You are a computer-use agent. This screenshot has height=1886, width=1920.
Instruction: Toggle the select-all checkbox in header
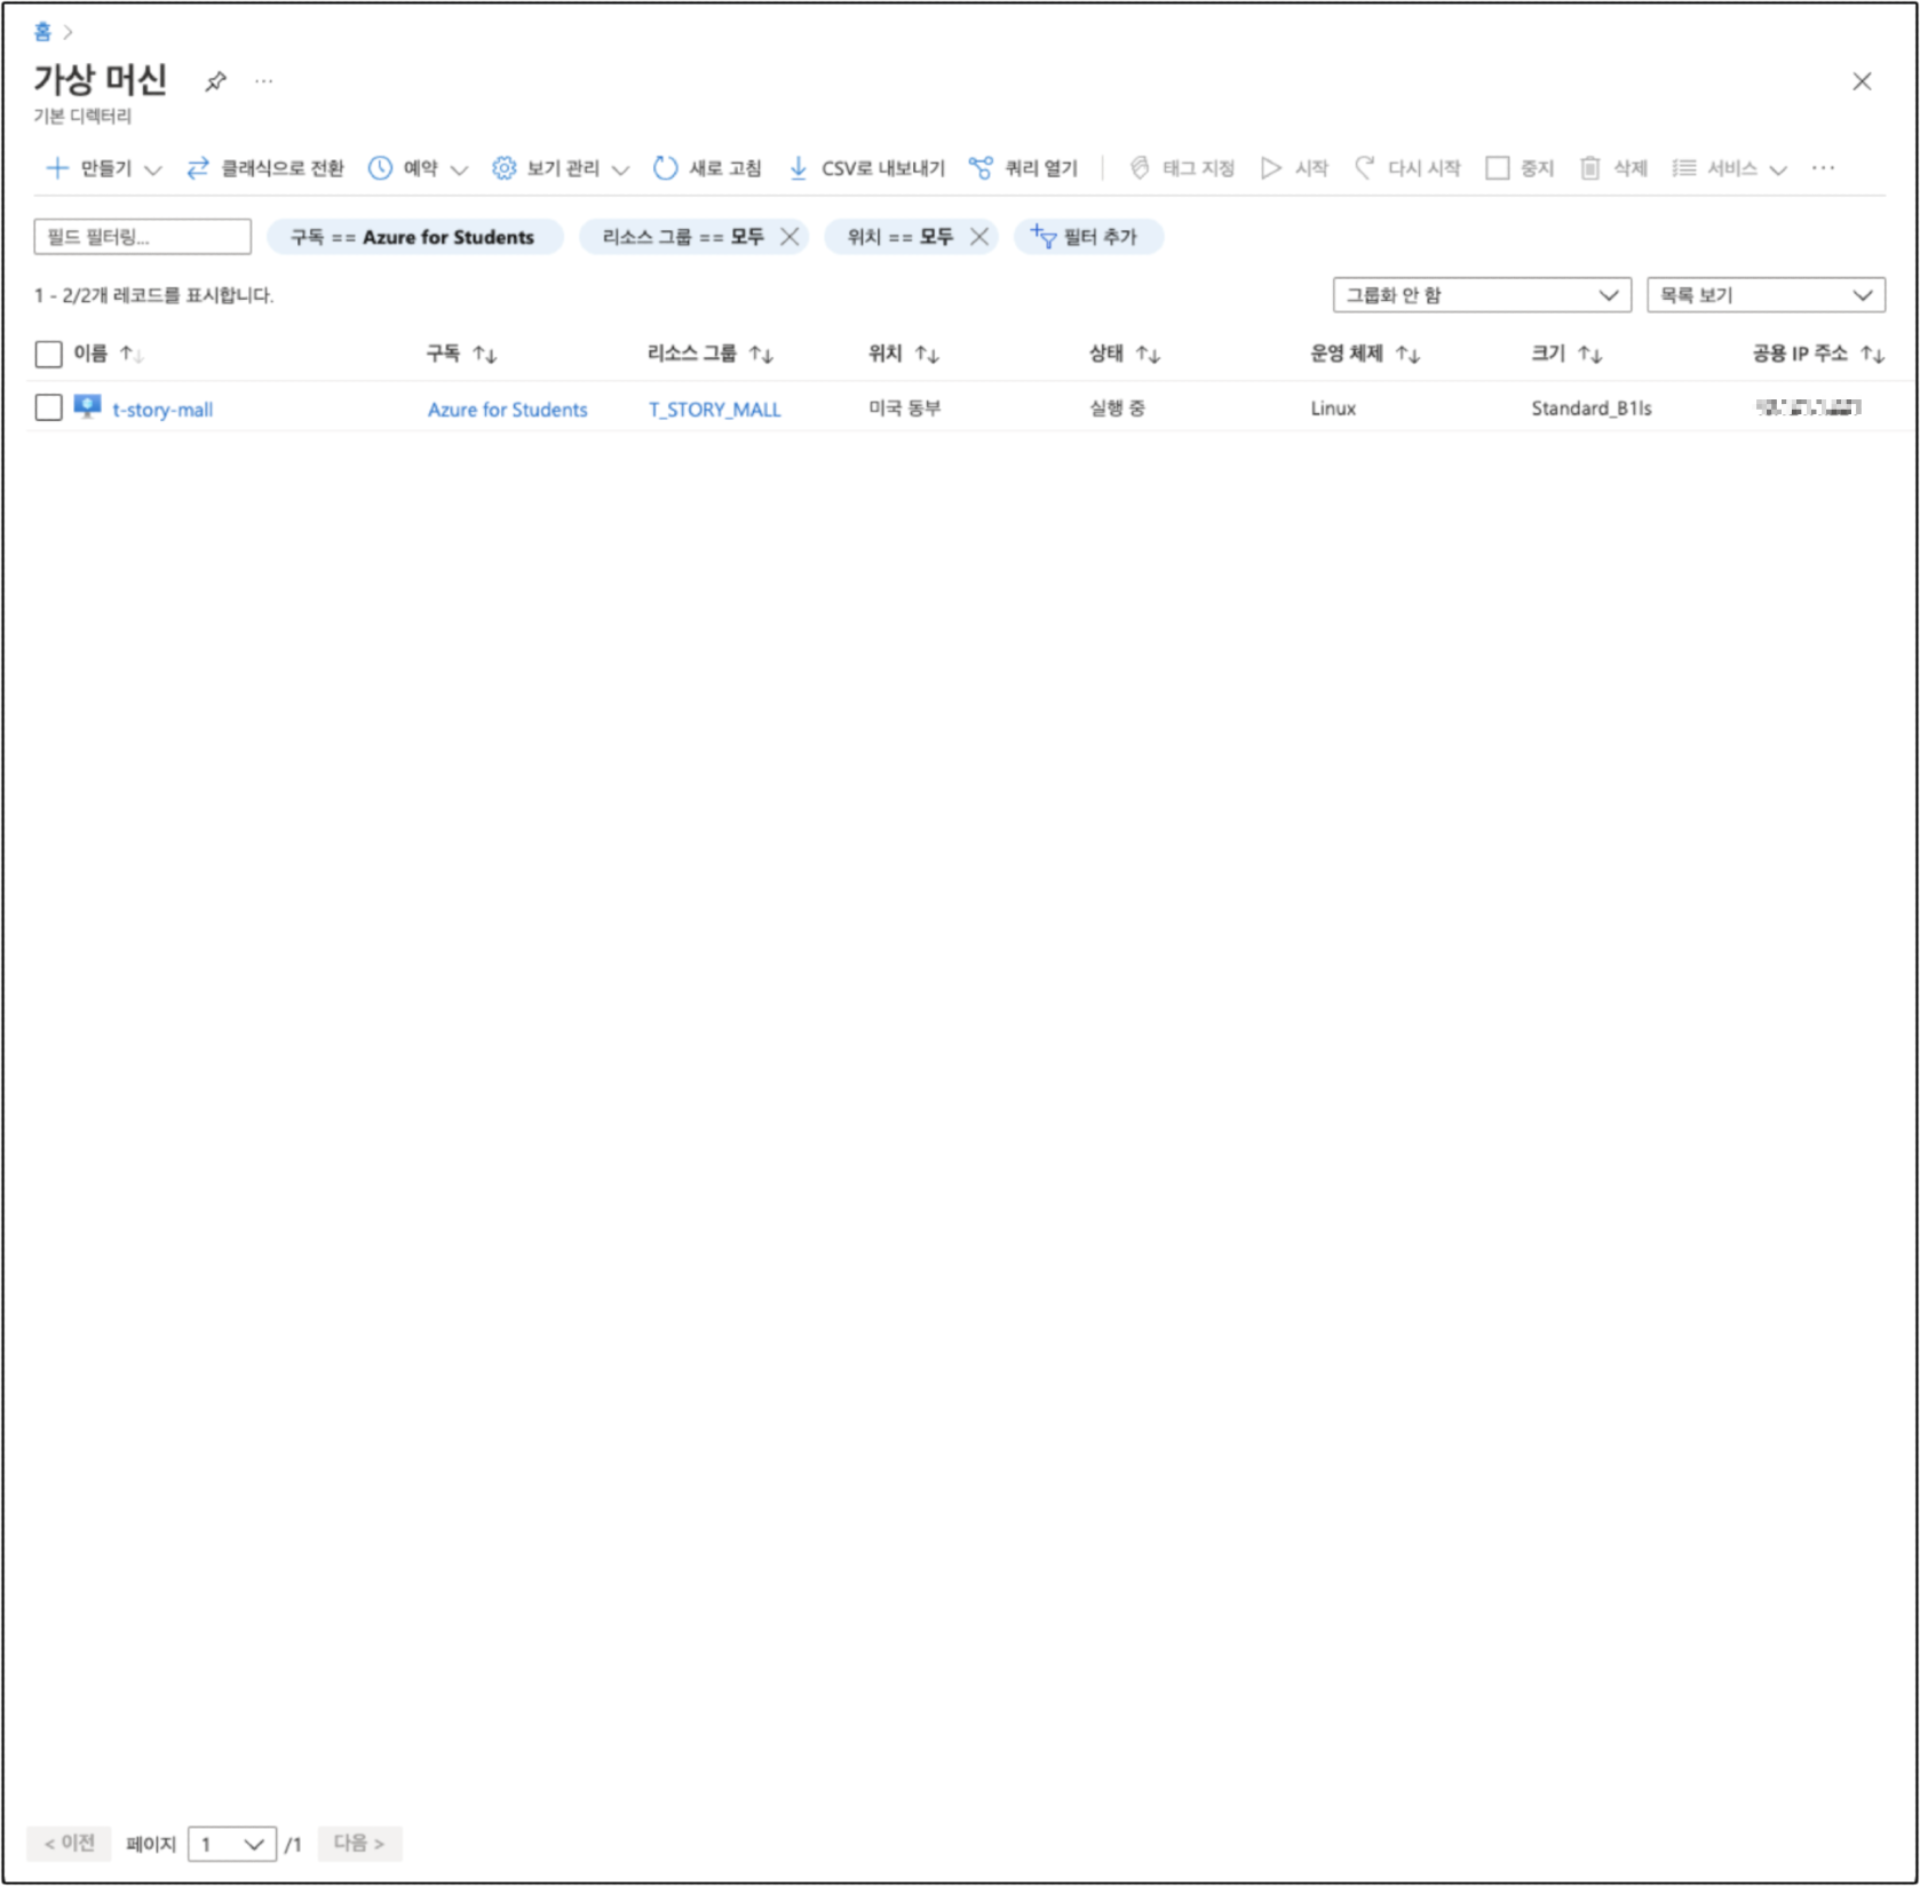48,354
